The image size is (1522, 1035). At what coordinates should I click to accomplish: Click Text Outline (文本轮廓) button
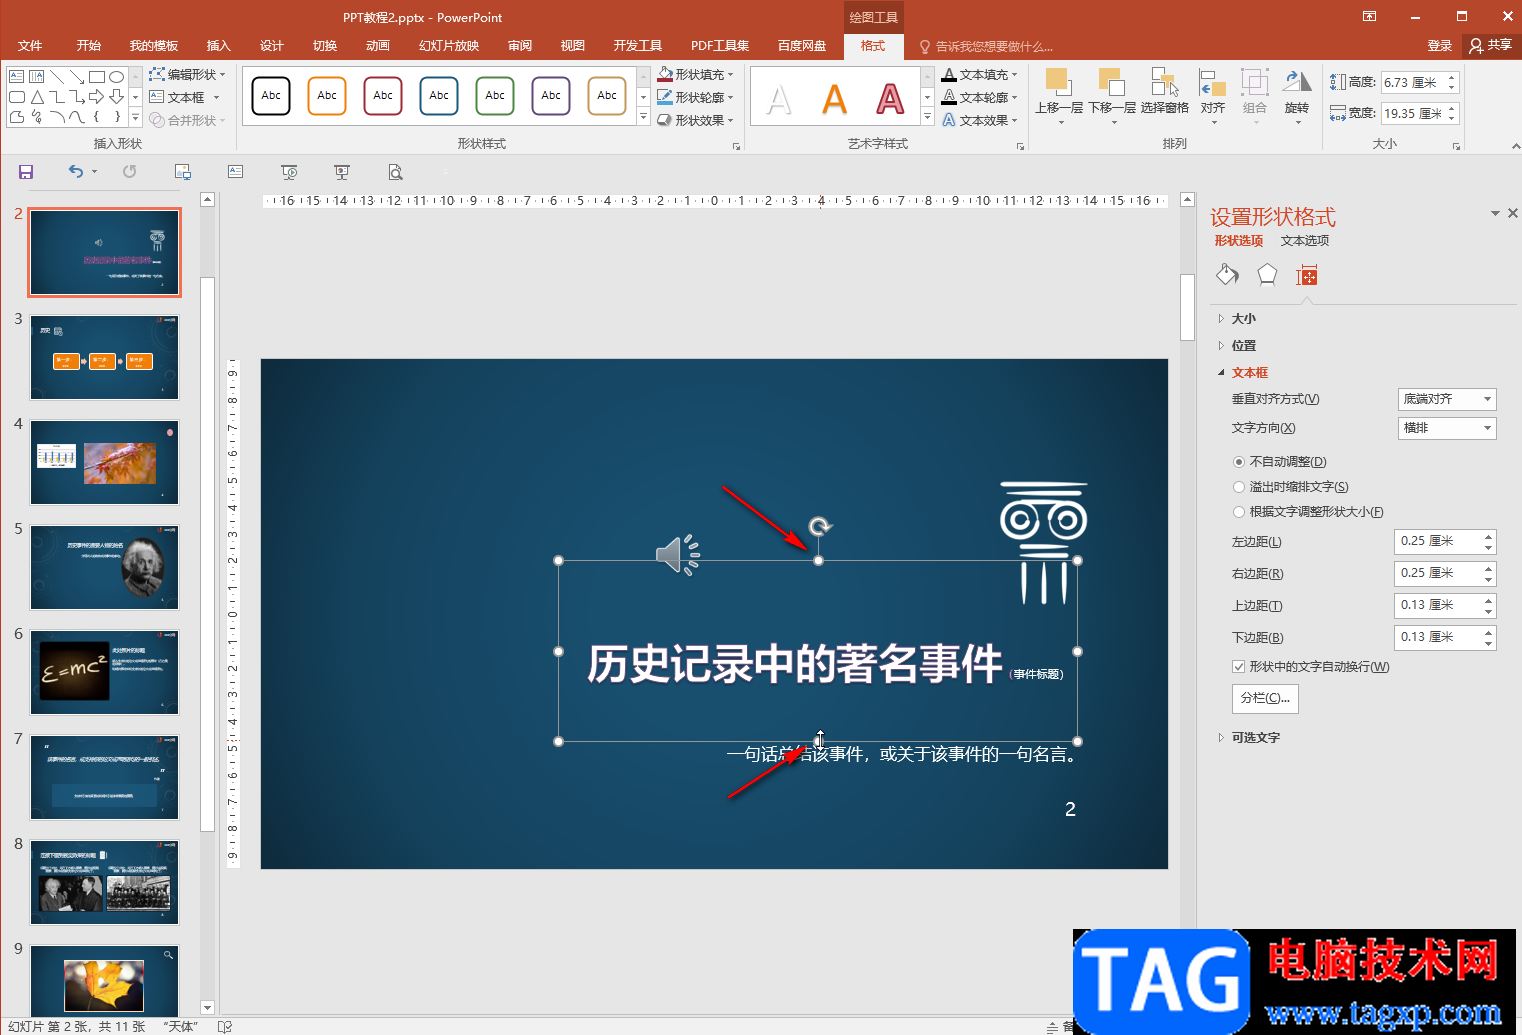point(980,97)
